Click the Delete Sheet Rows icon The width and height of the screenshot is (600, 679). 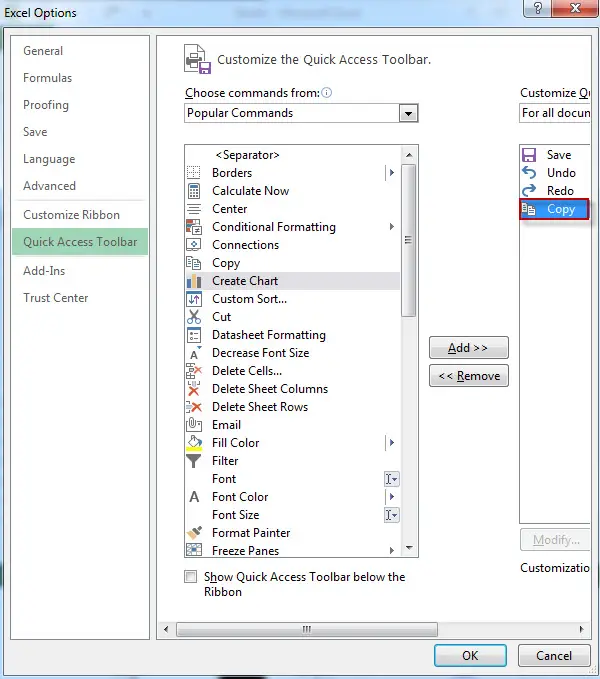[194, 407]
